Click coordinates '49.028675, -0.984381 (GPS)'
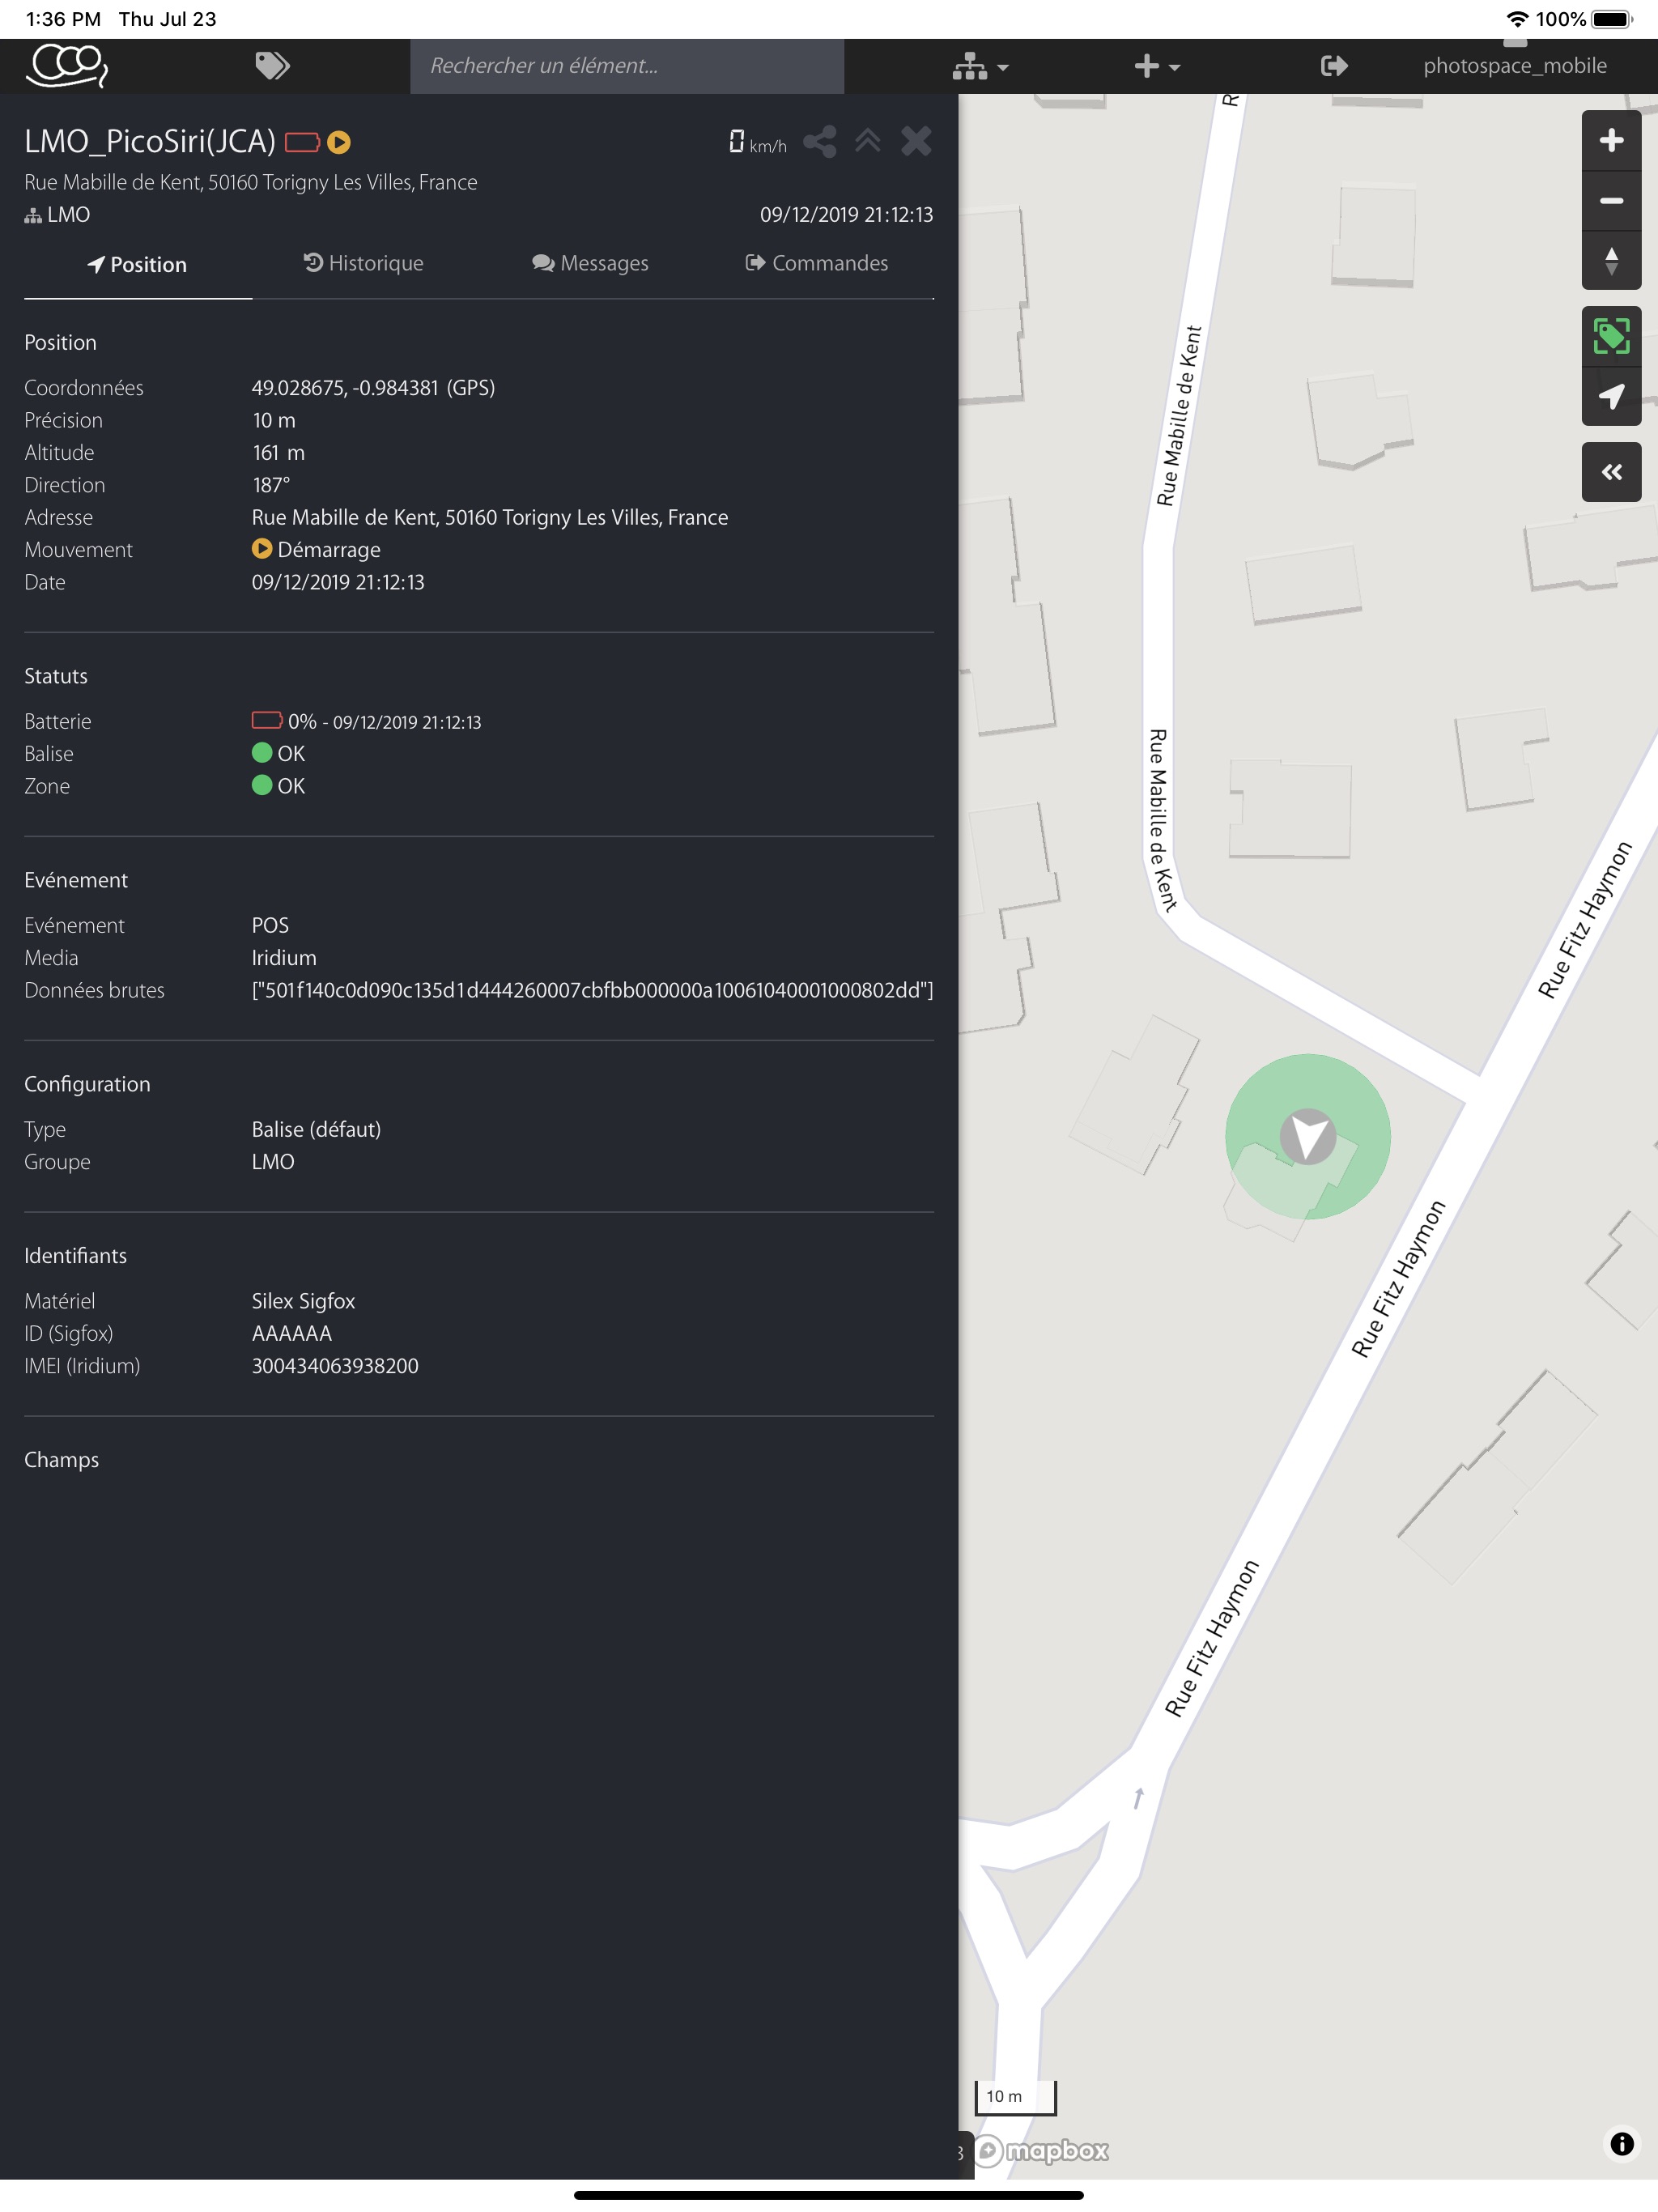 373,388
